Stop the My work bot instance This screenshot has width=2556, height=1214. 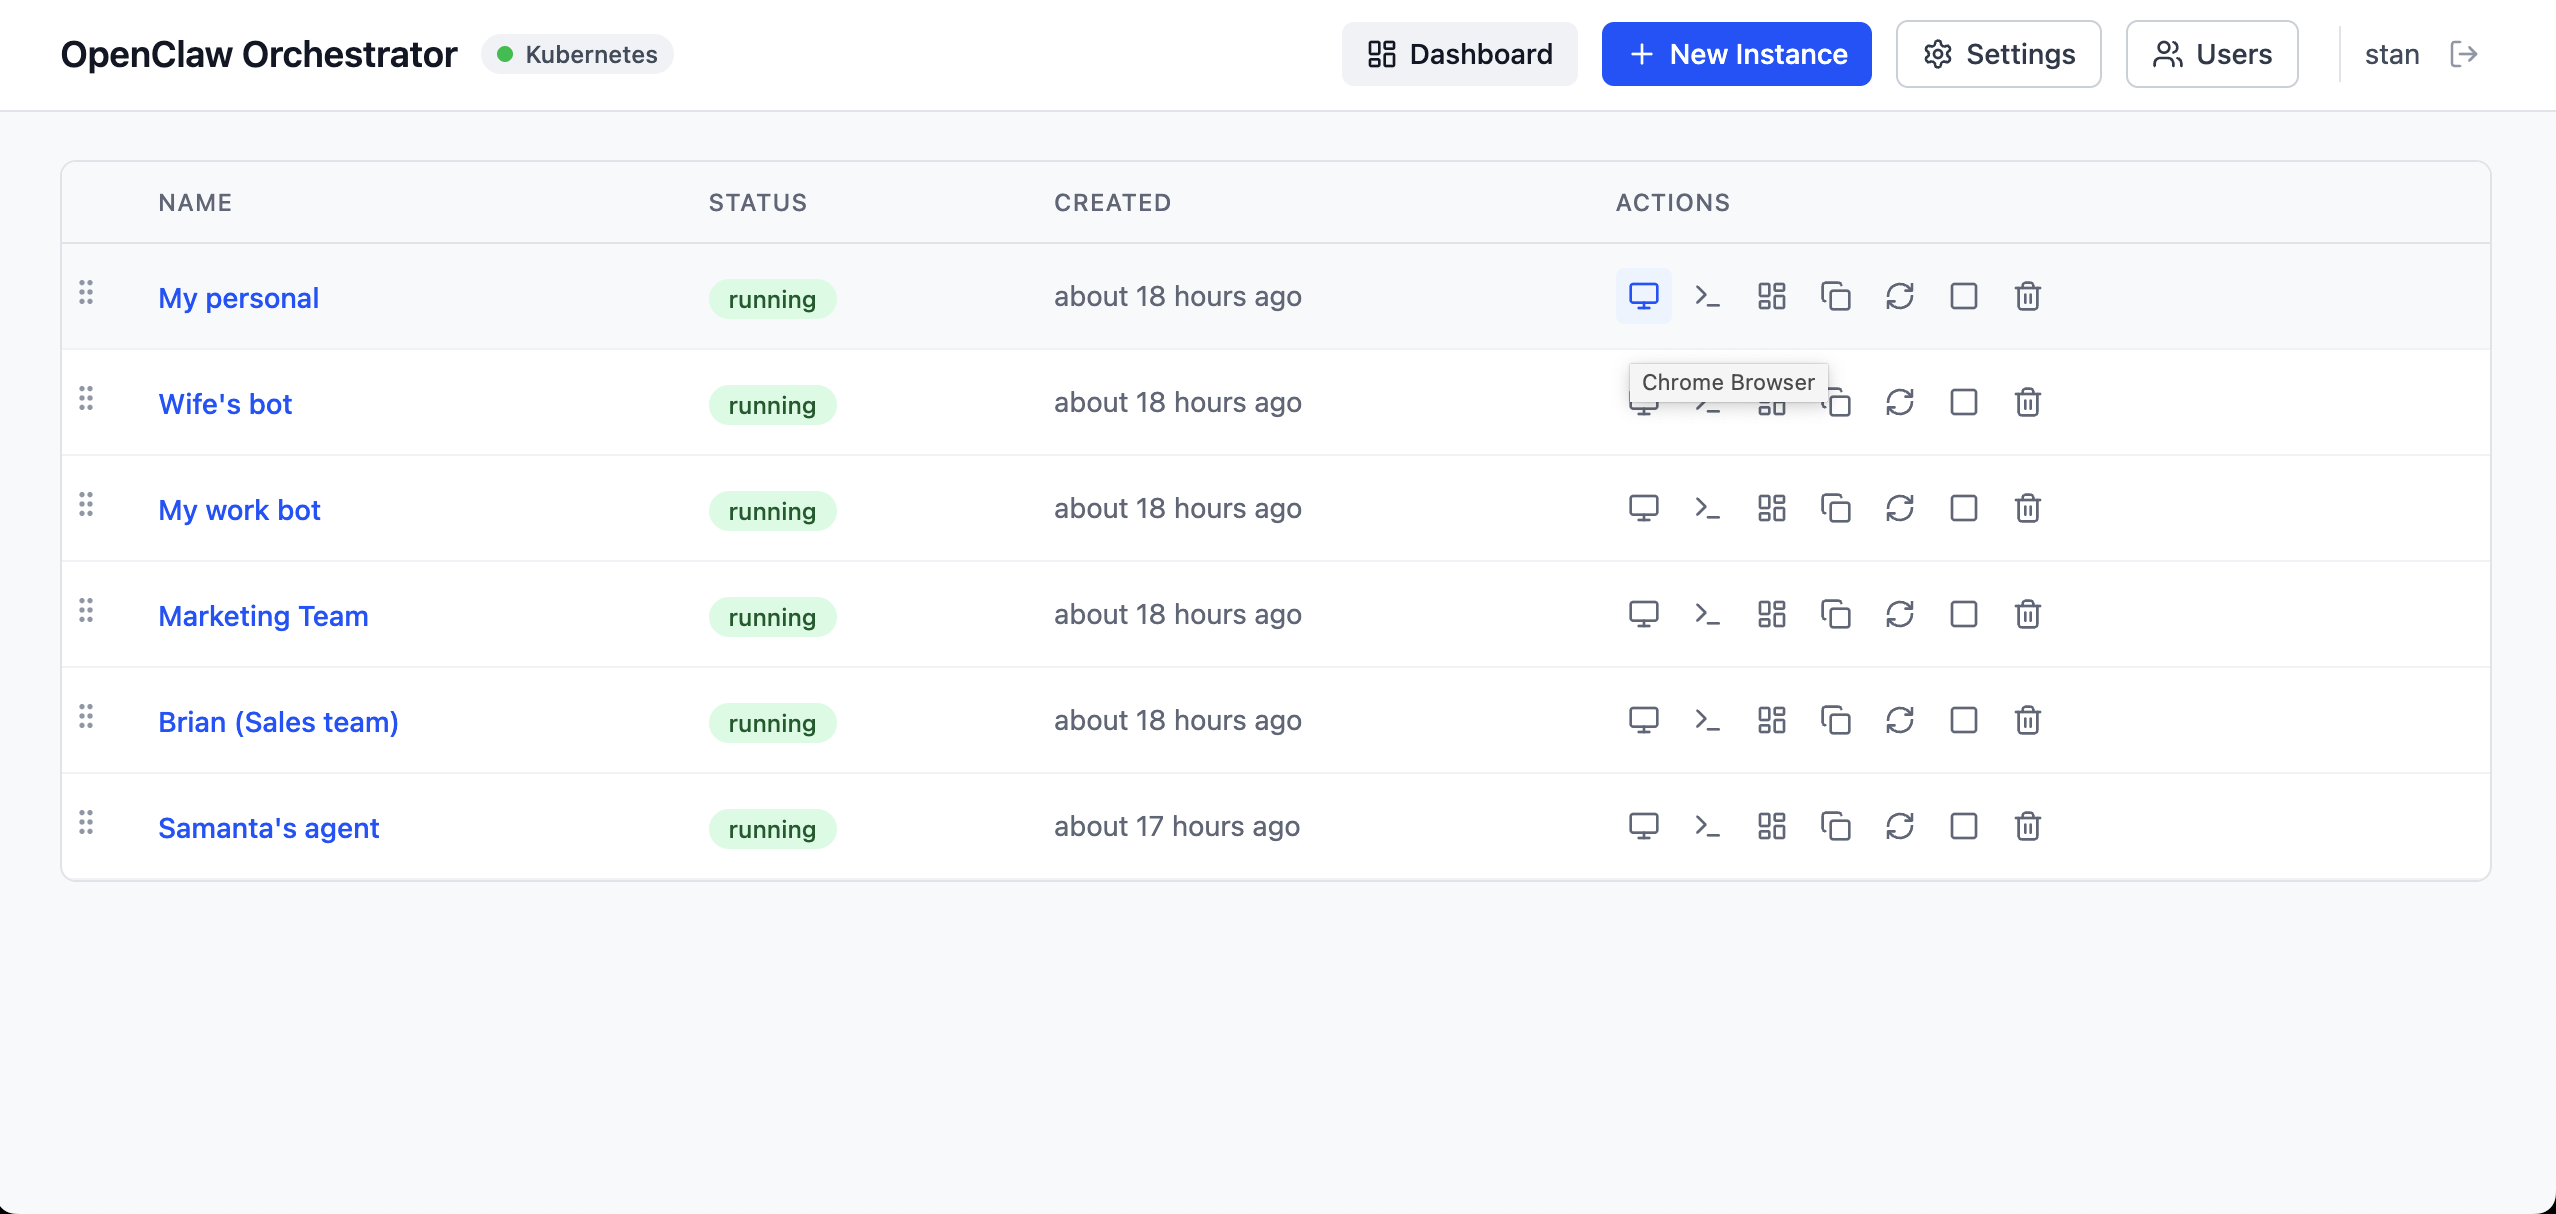1963,508
